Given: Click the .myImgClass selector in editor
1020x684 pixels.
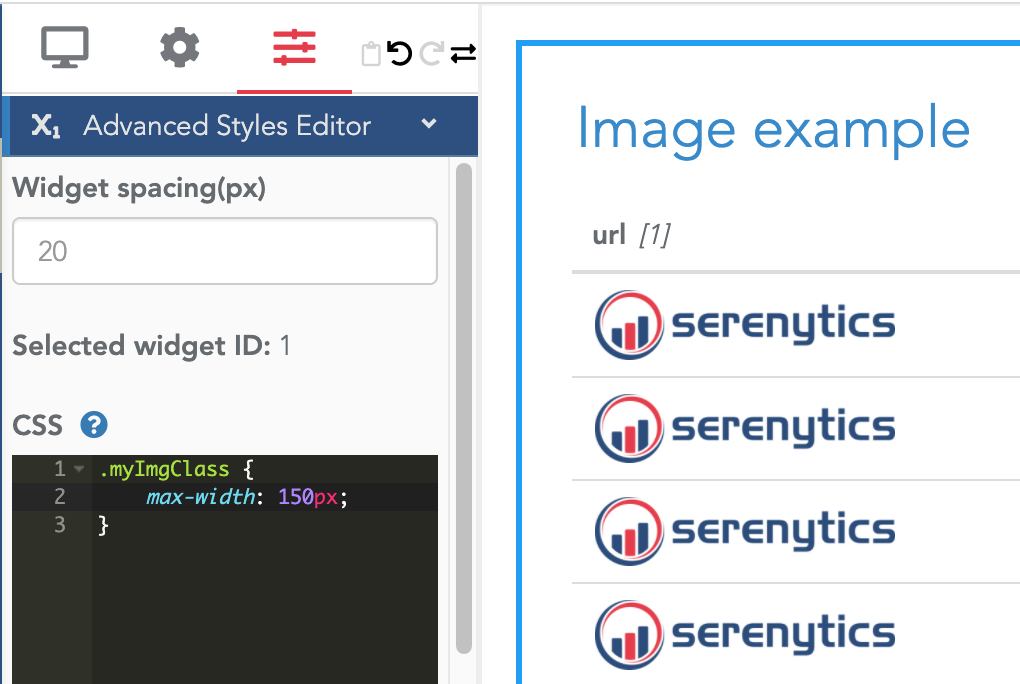Looking at the screenshot, I should (164, 469).
